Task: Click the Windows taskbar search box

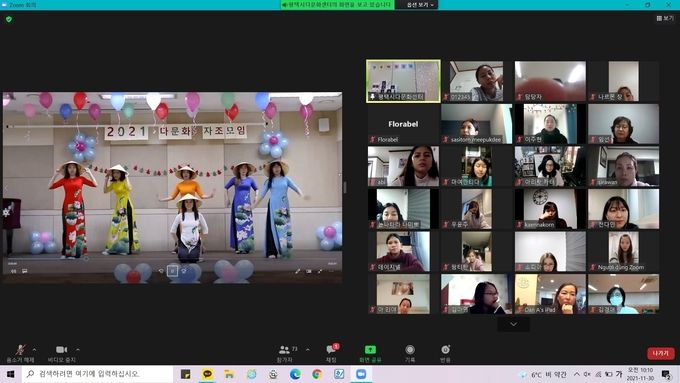Action: pos(97,374)
